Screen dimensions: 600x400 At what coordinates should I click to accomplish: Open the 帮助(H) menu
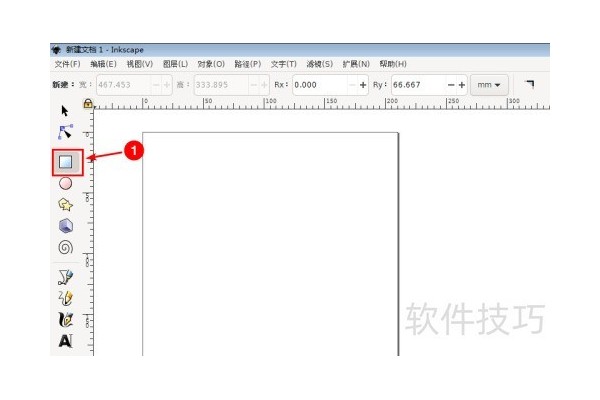pyautogui.click(x=393, y=64)
